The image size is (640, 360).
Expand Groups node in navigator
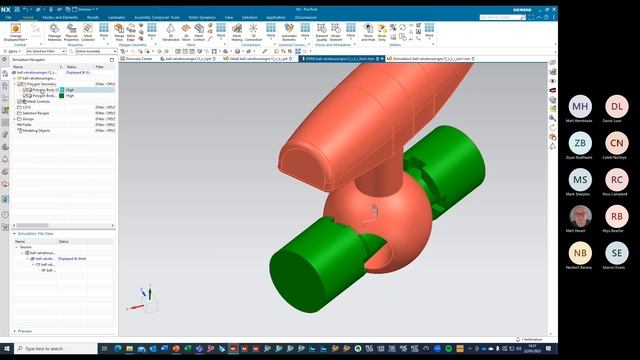pyautogui.click(x=15, y=119)
